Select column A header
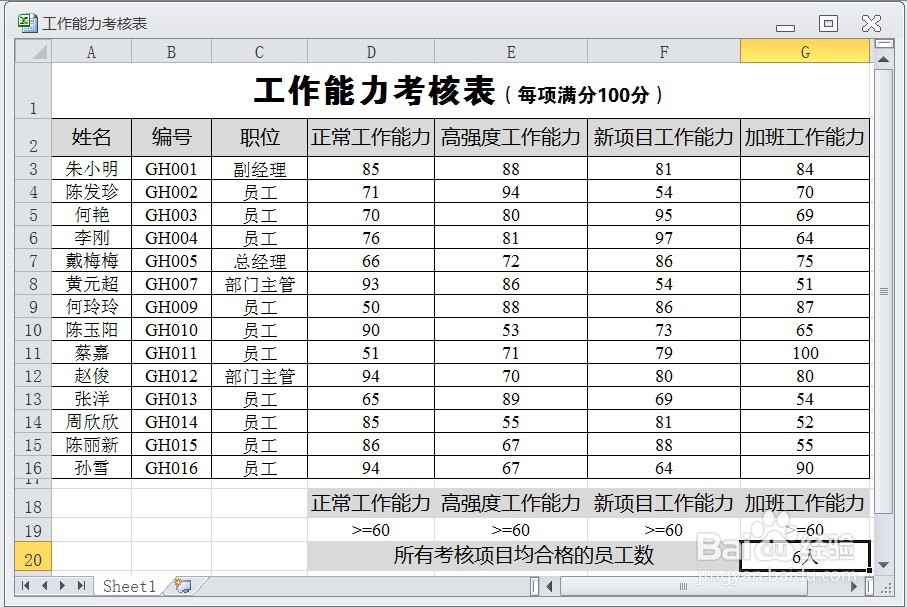 (x=91, y=51)
